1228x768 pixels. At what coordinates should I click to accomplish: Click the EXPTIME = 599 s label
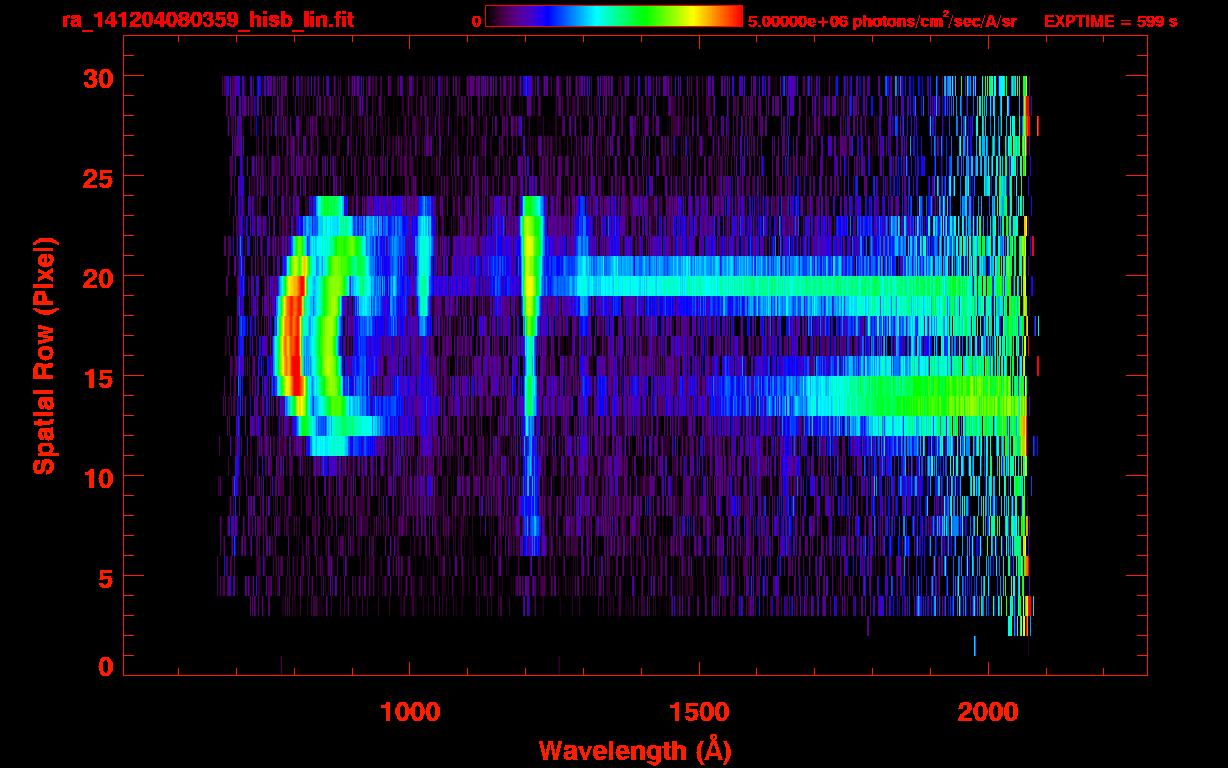(1110, 21)
